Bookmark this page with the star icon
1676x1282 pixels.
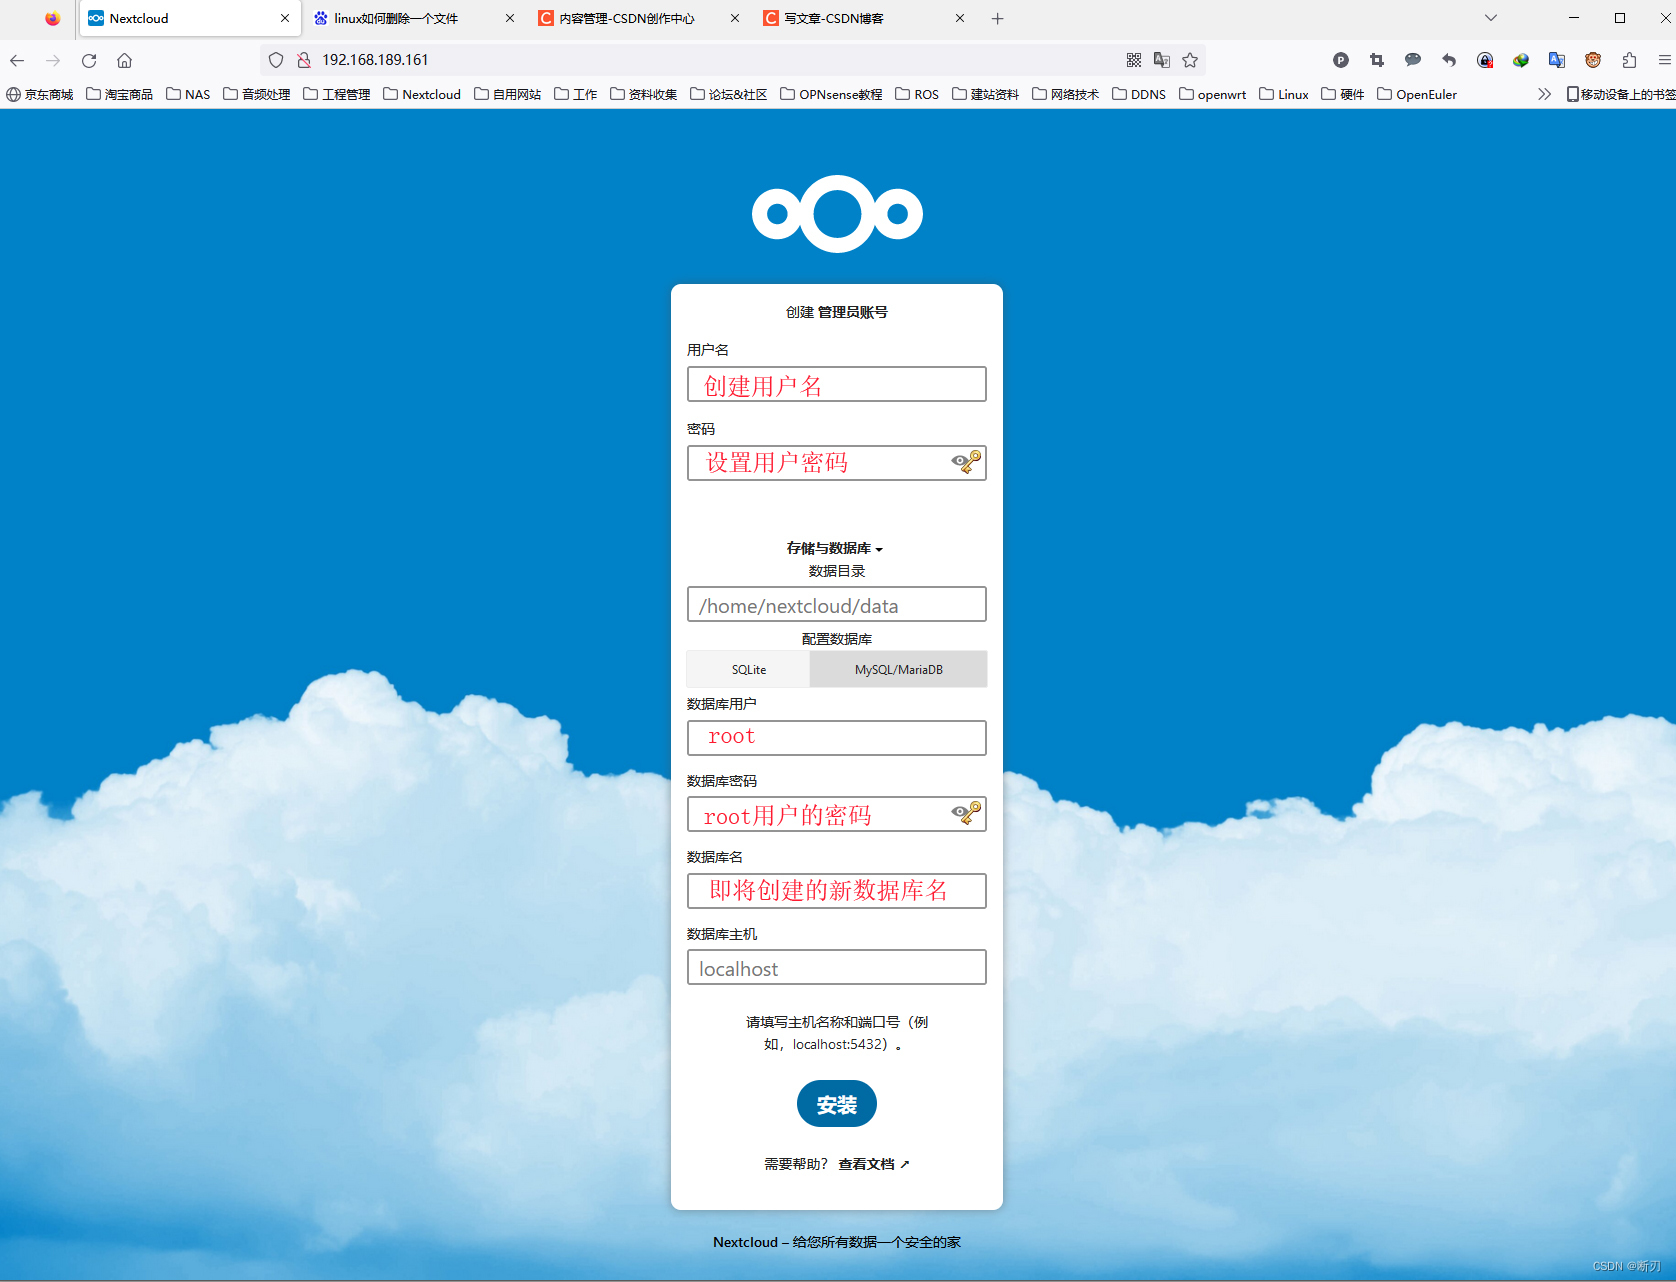coord(1190,60)
